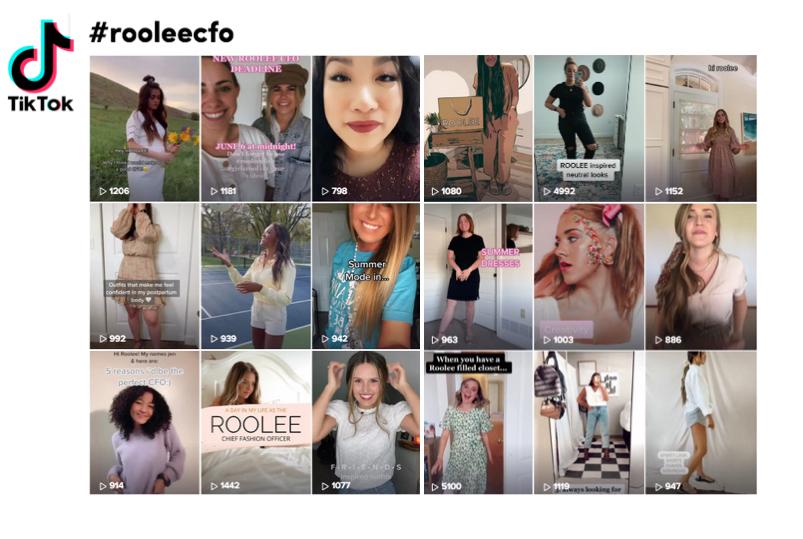Click the play icon showing 4992 views
Screen dimensions: 803x539
pyautogui.click(x=547, y=191)
